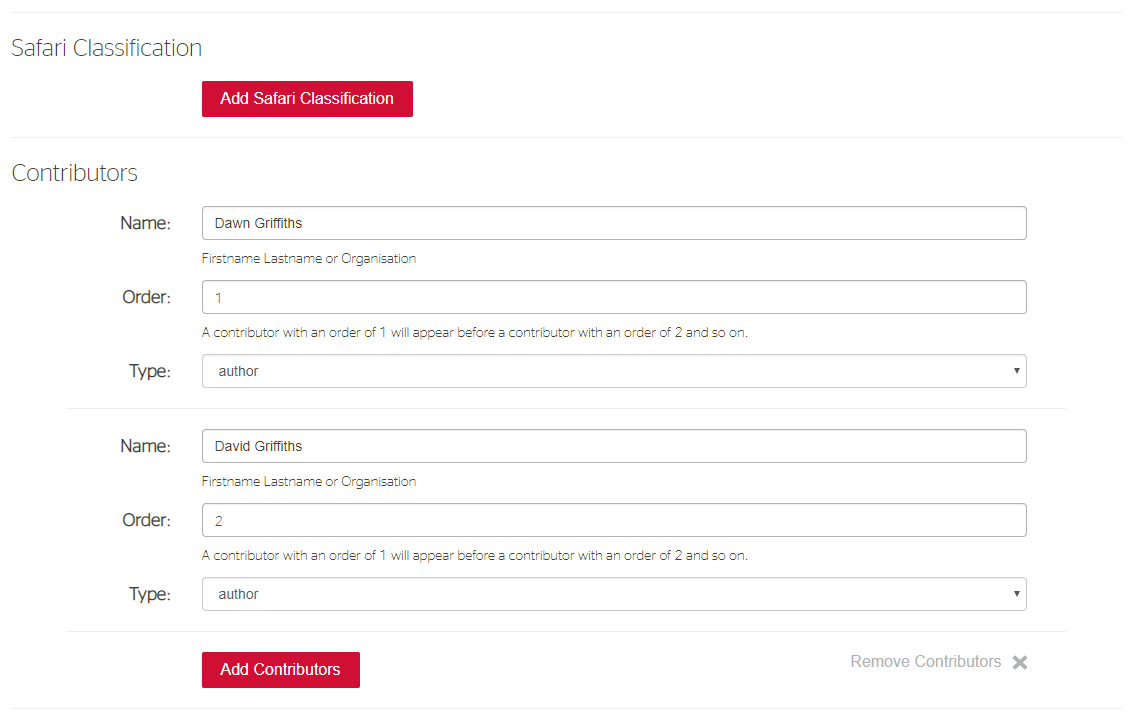Click the arrow on David Griffiths' Type select
1134x721 pixels.
click(1016, 594)
